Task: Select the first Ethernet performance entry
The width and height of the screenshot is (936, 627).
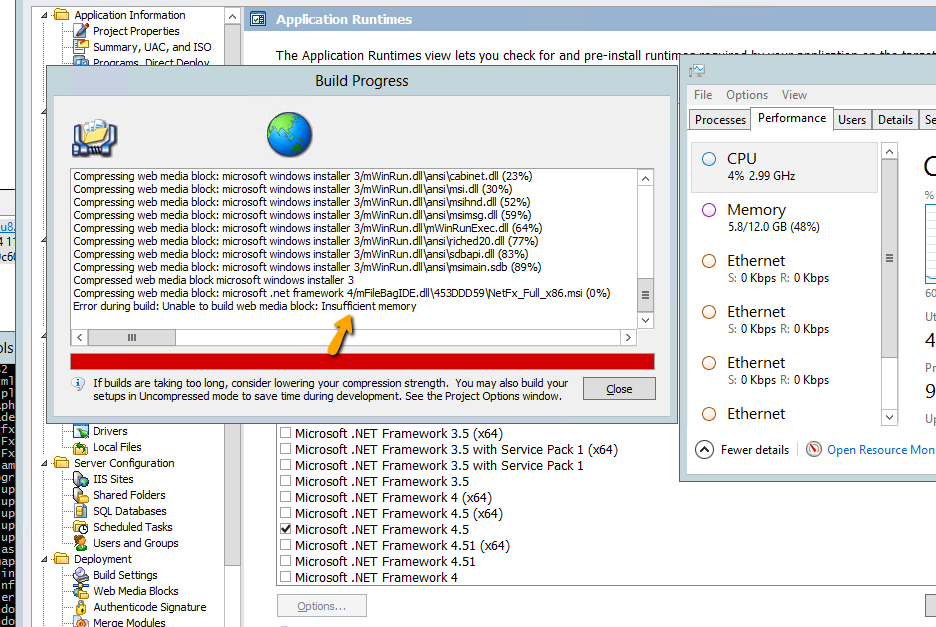Action: [784, 269]
